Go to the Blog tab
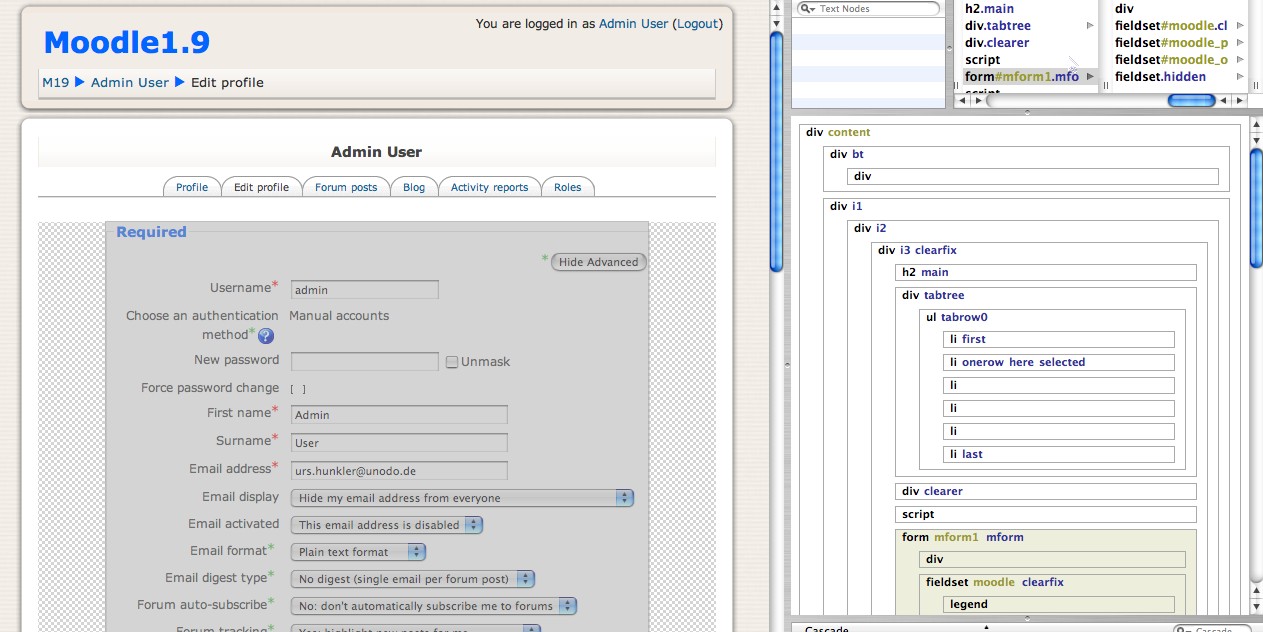 (414, 187)
